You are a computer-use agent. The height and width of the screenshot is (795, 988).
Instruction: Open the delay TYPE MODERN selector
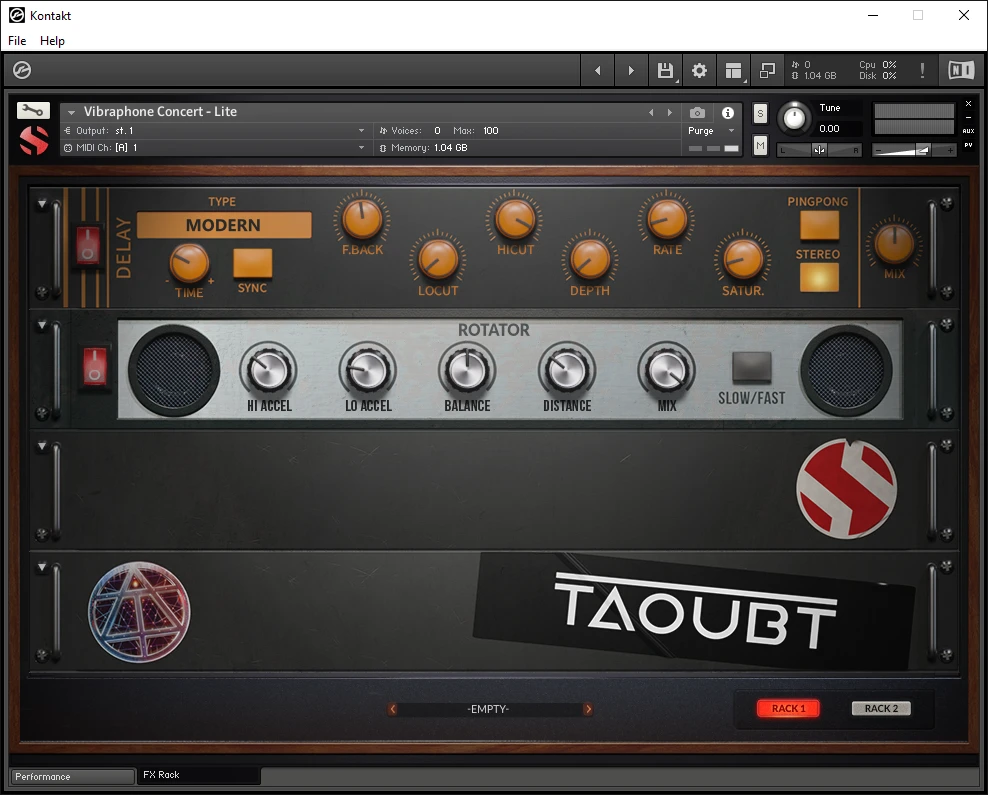[224, 225]
